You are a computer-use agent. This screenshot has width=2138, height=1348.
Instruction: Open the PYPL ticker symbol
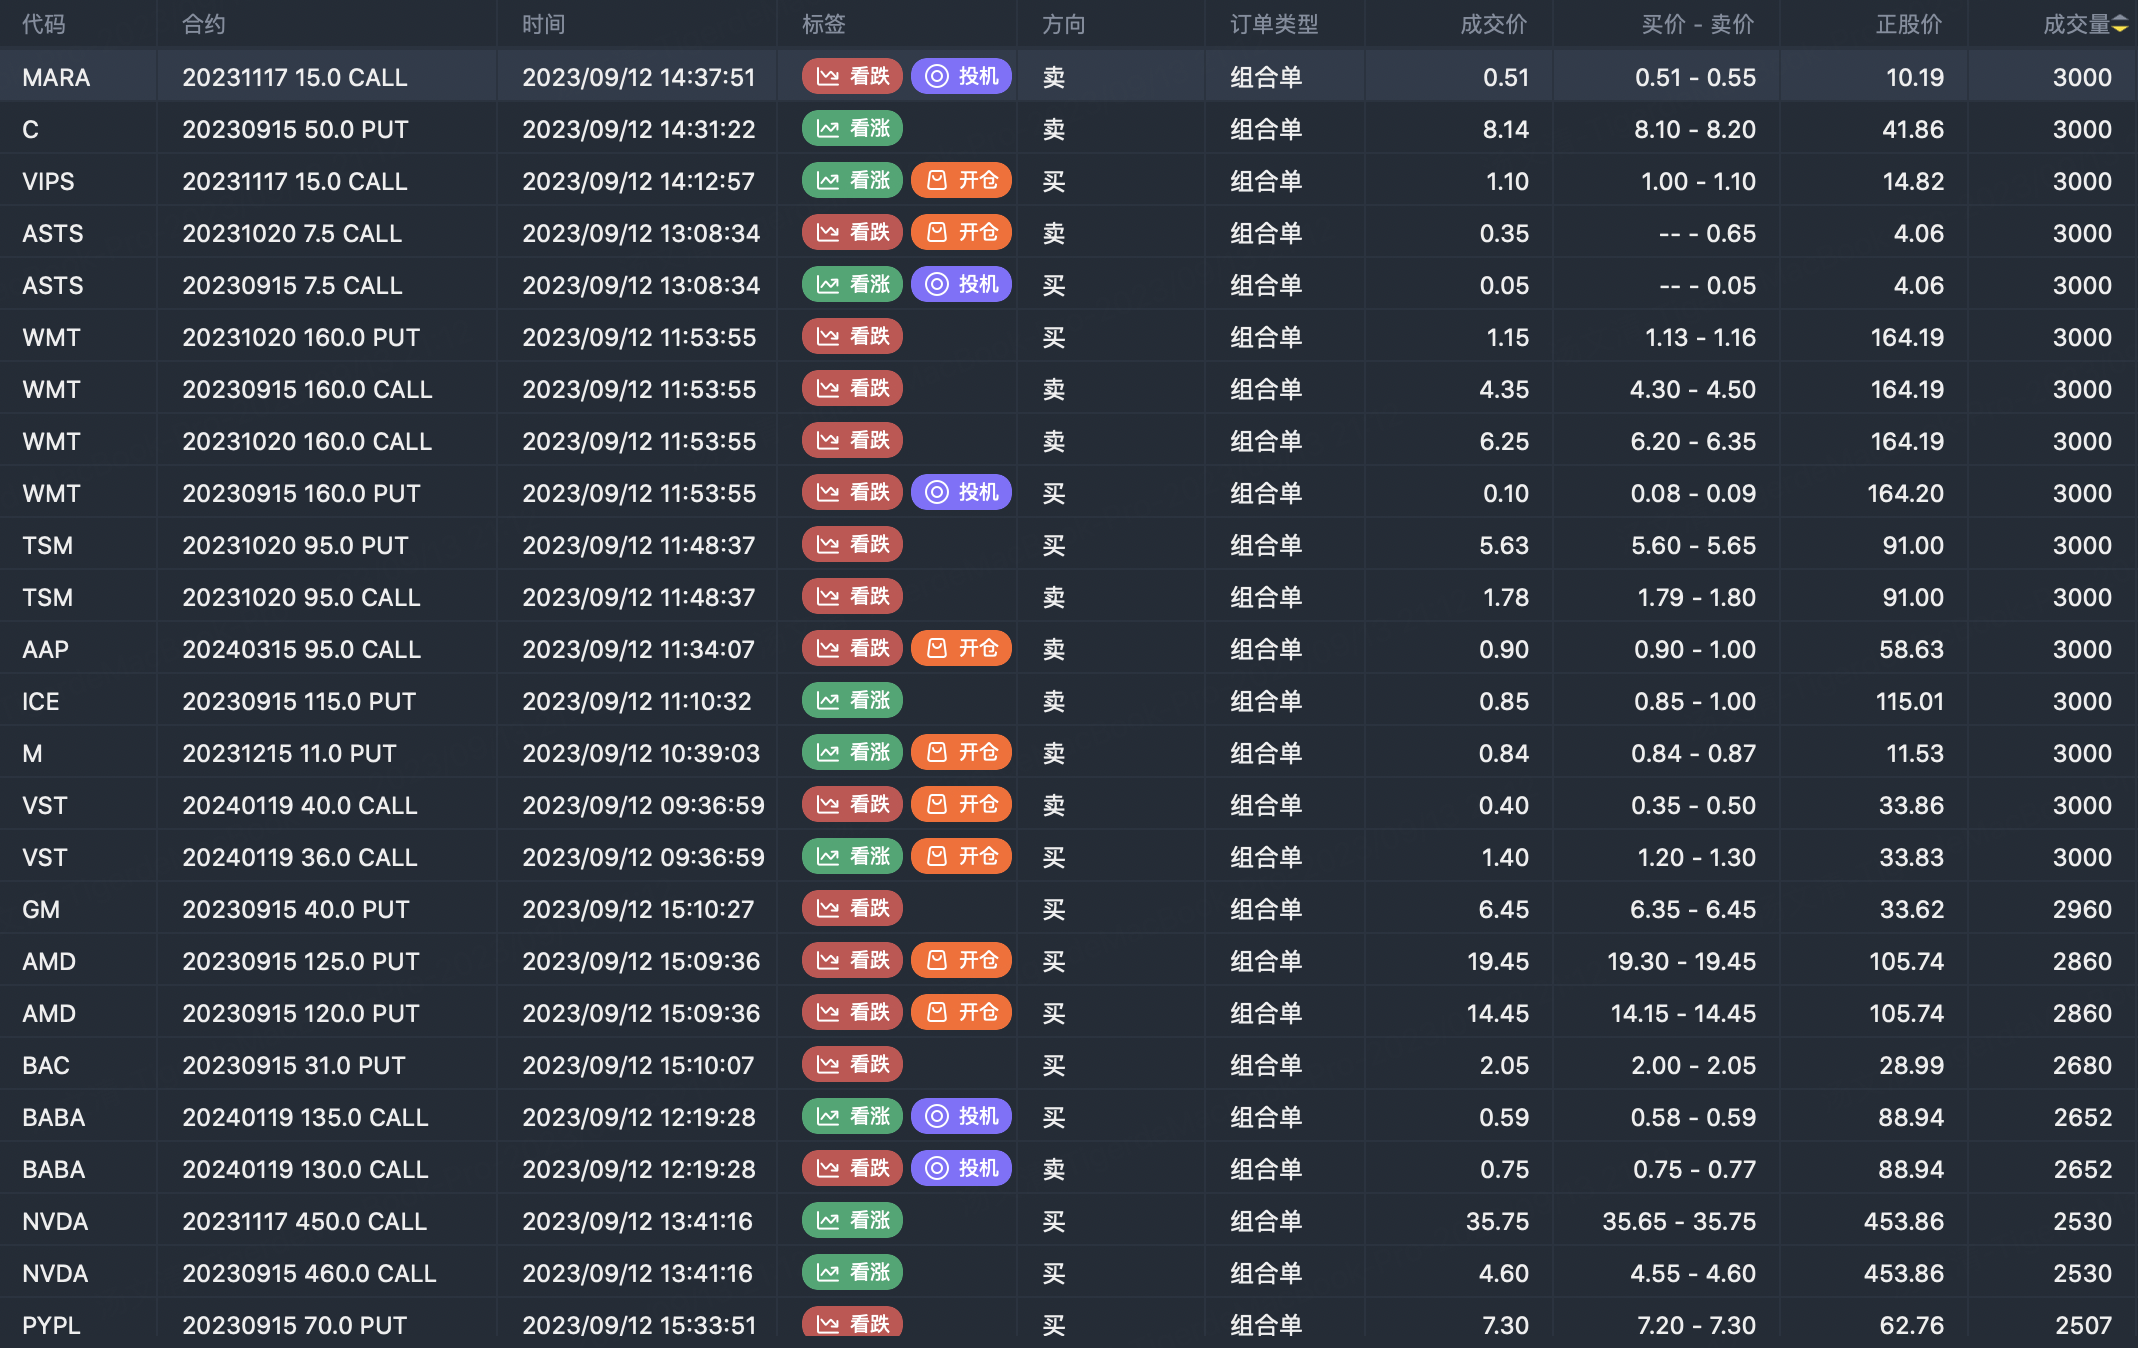[51, 1325]
